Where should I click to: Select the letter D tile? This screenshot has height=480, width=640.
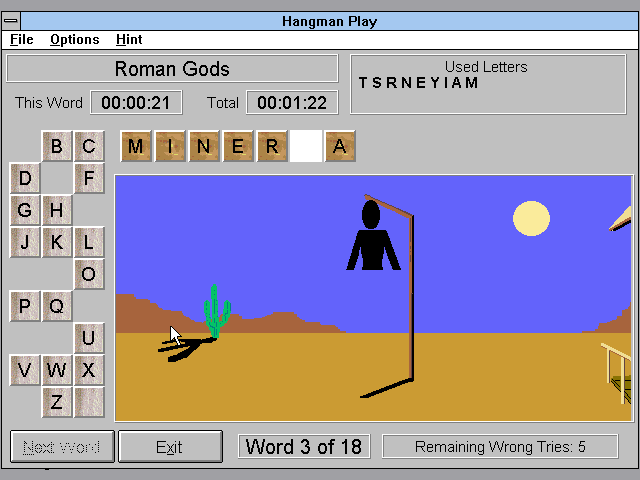[x=25, y=179]
